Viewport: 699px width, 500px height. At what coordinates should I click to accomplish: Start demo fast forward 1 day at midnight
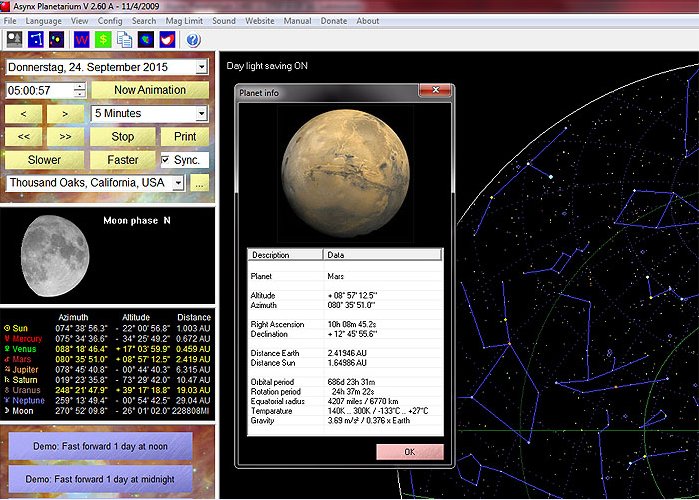(100, 479)
